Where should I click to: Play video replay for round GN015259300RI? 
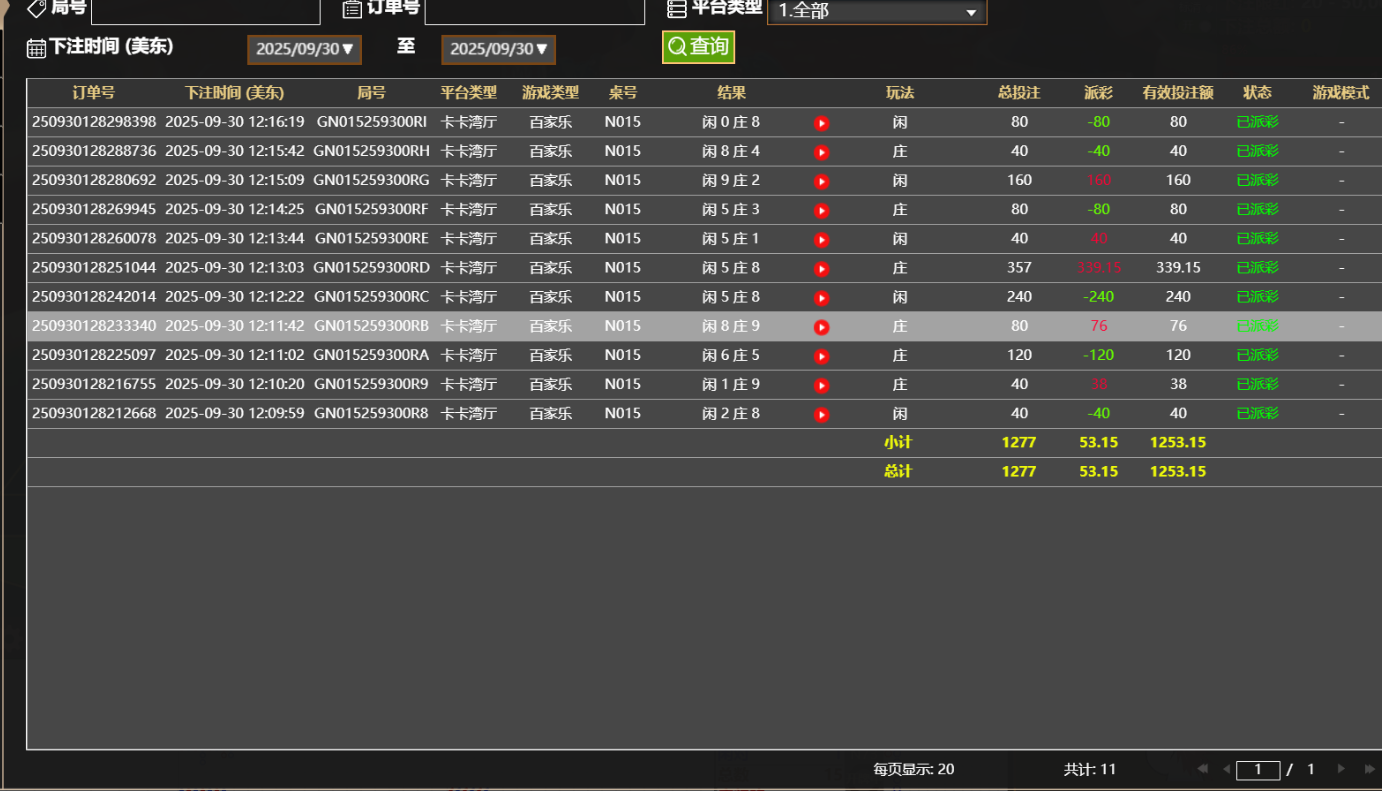coord(821,123)
